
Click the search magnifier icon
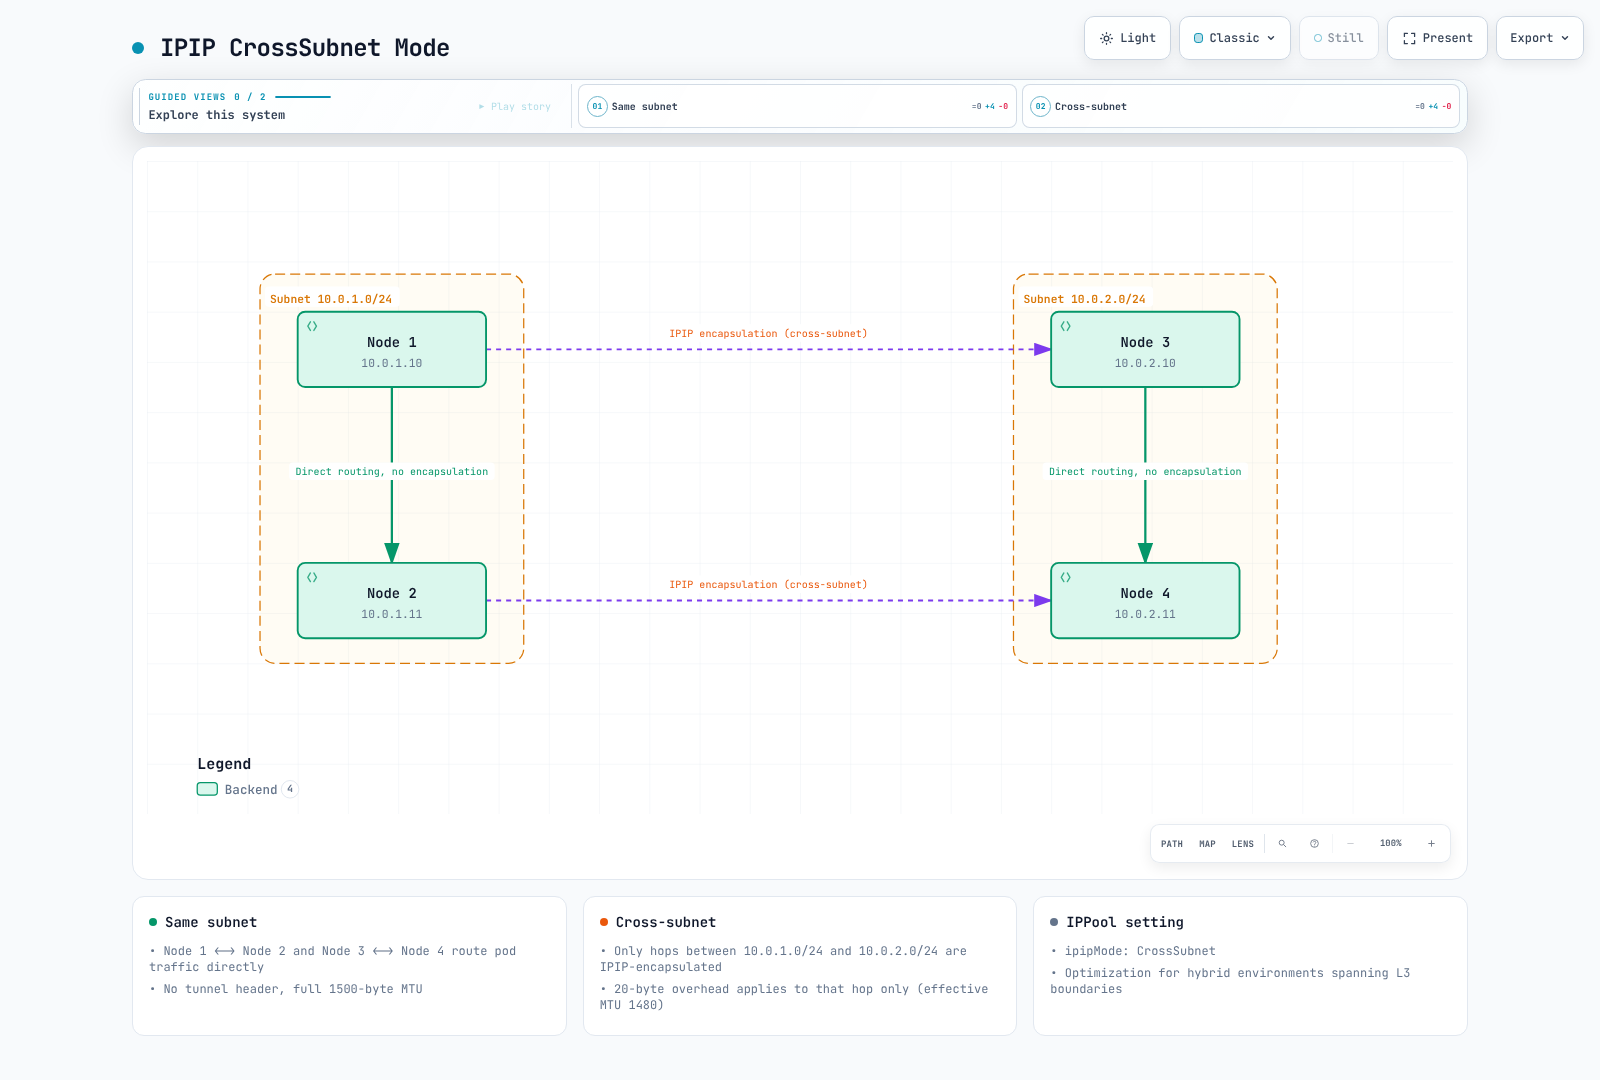click(x=1282, y=844)
